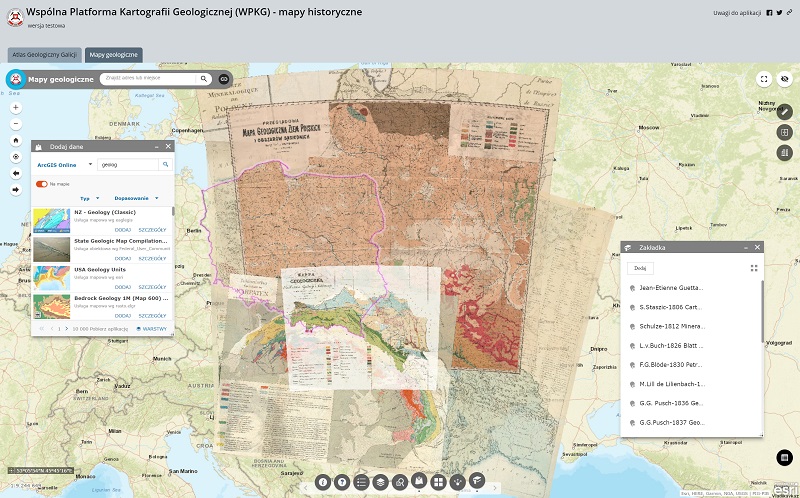Click the 'Znajdź adres lub miejsce' search box
The height and width of the screenshot is (498, 800).
(x=148, y=79)
